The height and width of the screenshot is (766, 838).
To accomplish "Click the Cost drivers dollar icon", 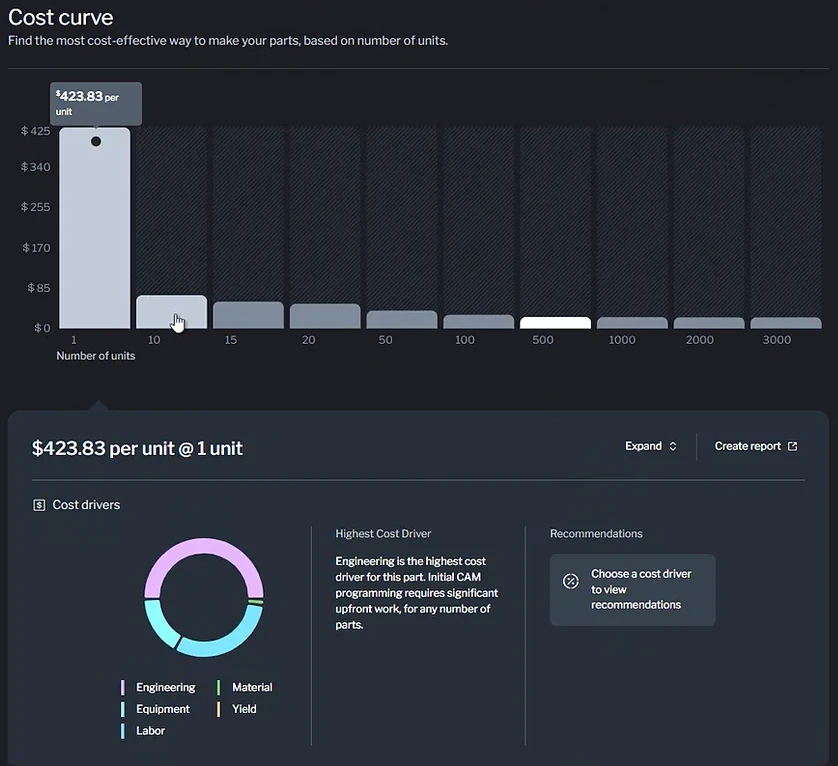I will 39,505.
